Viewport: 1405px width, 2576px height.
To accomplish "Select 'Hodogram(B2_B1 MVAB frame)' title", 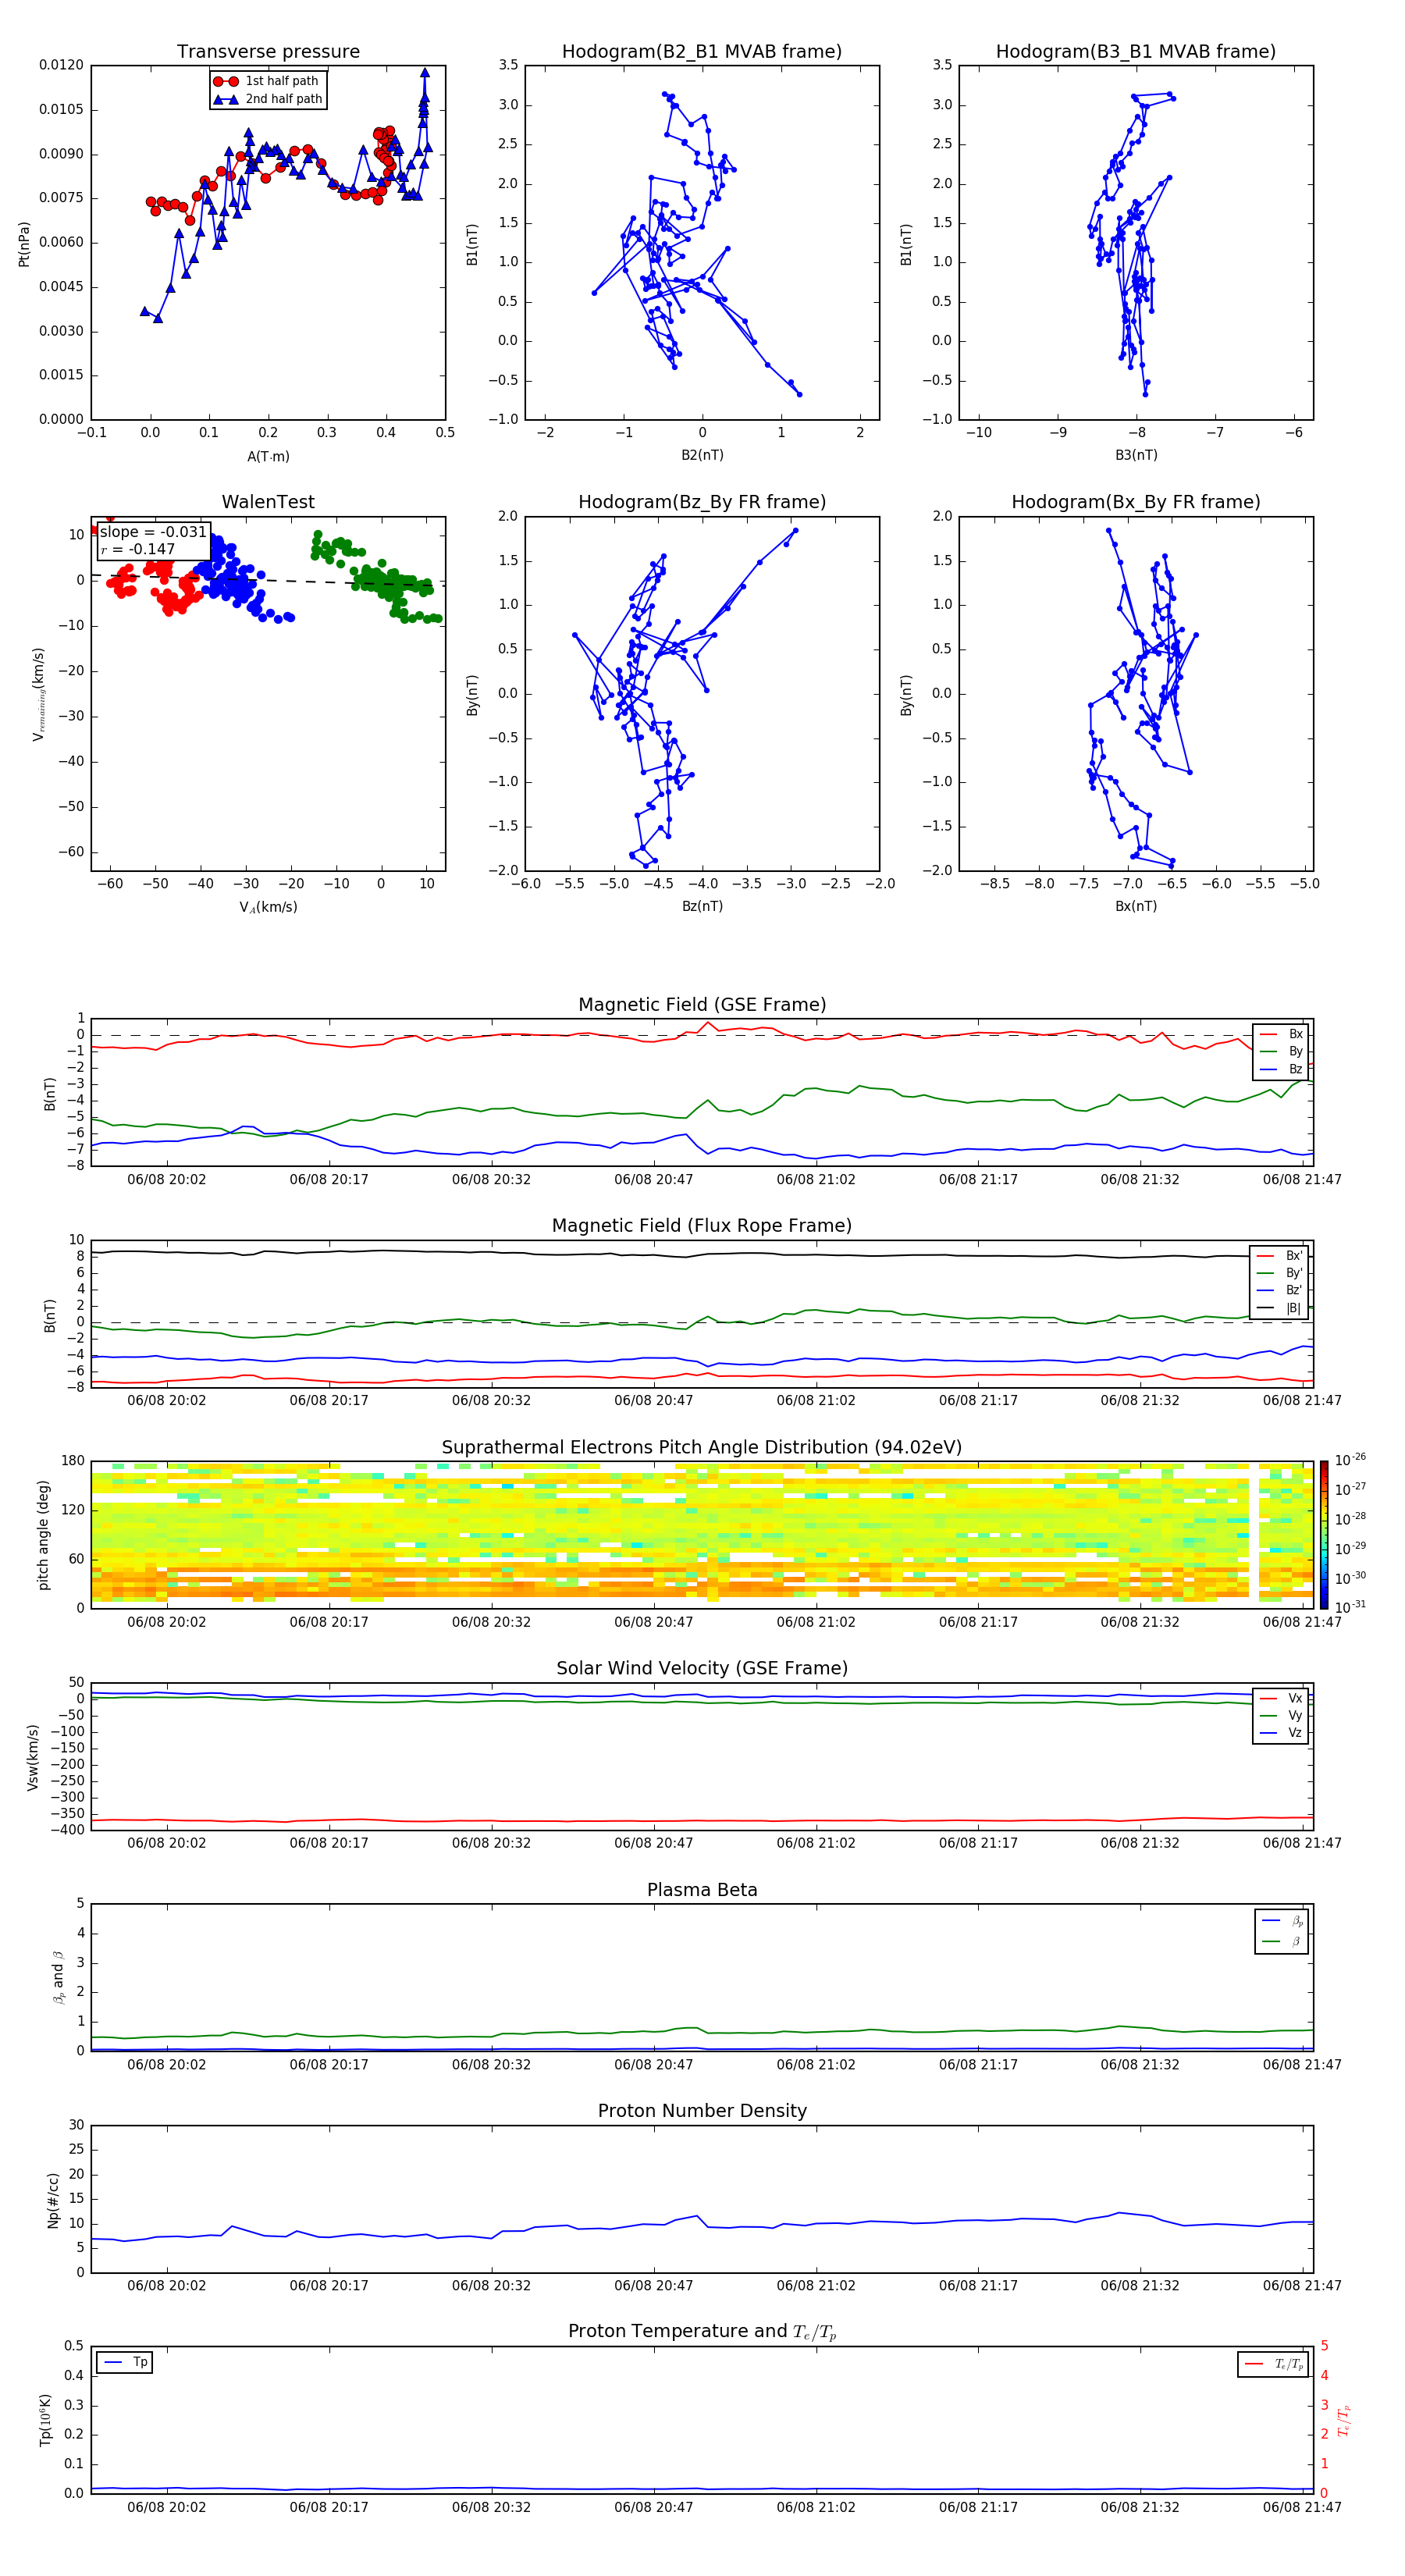I will pos(702,52).
